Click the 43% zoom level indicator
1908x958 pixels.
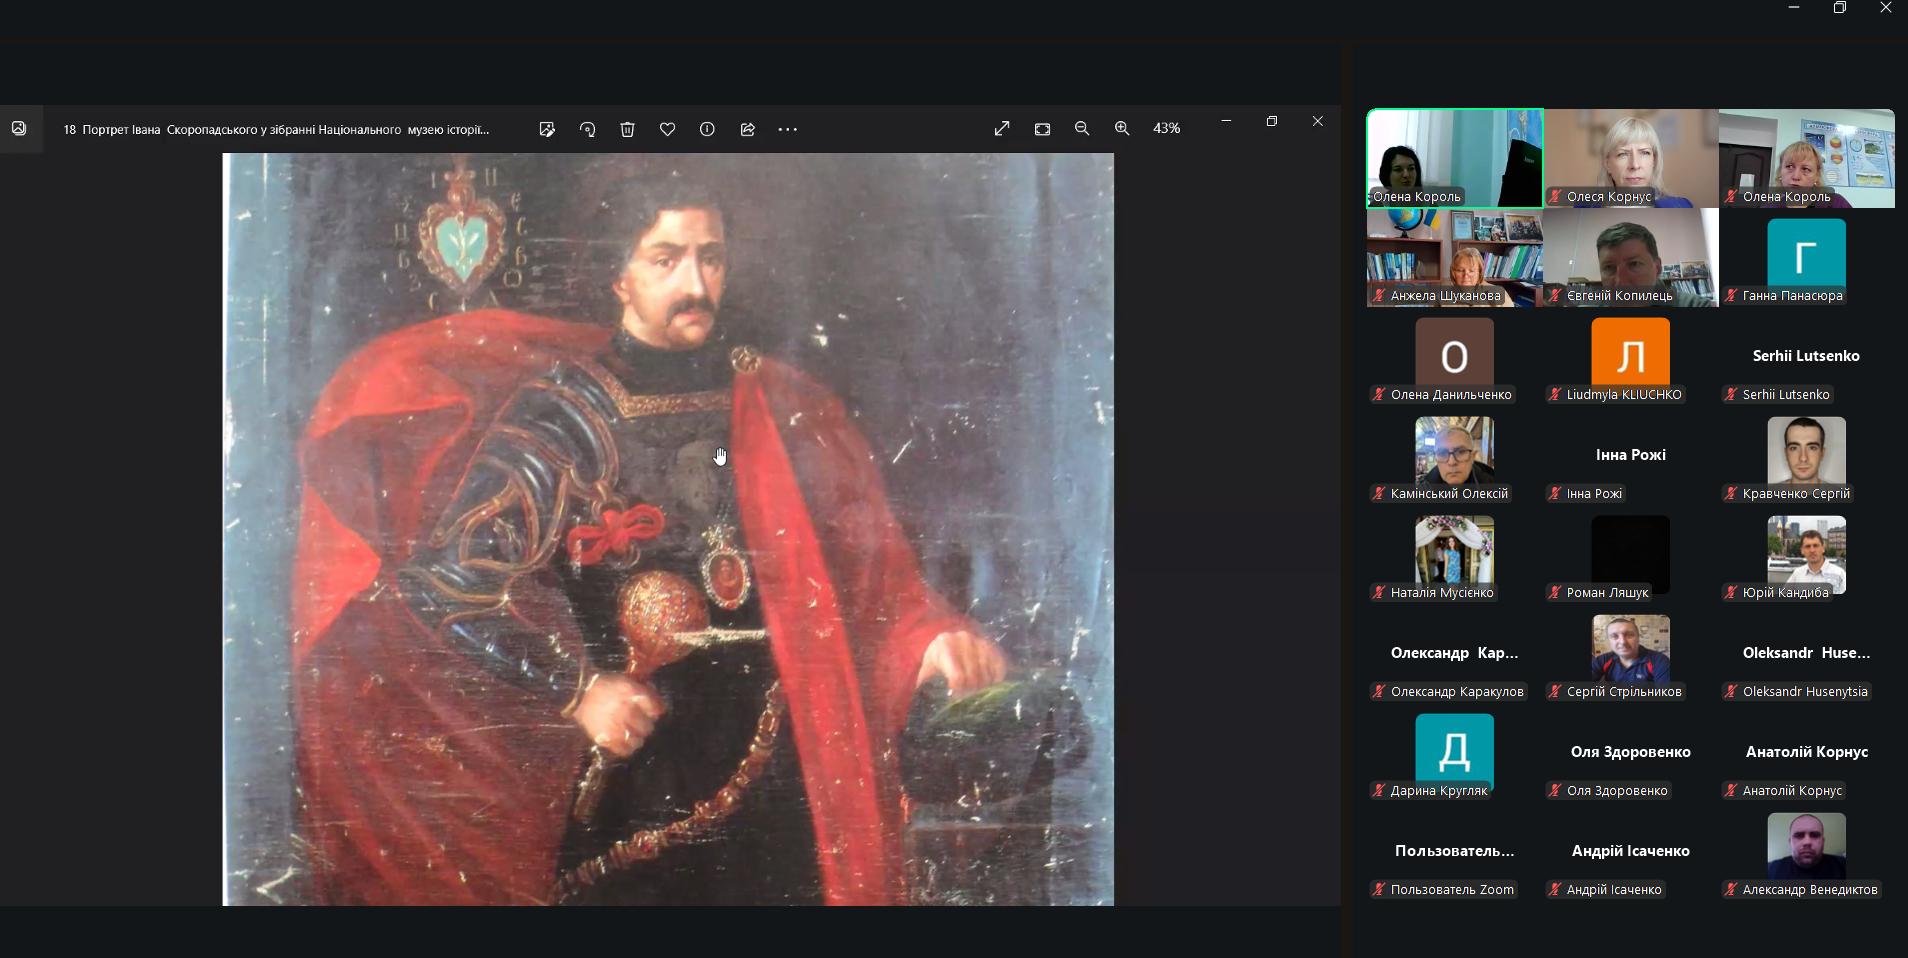pyautogui.click(x=1166, y=129)
